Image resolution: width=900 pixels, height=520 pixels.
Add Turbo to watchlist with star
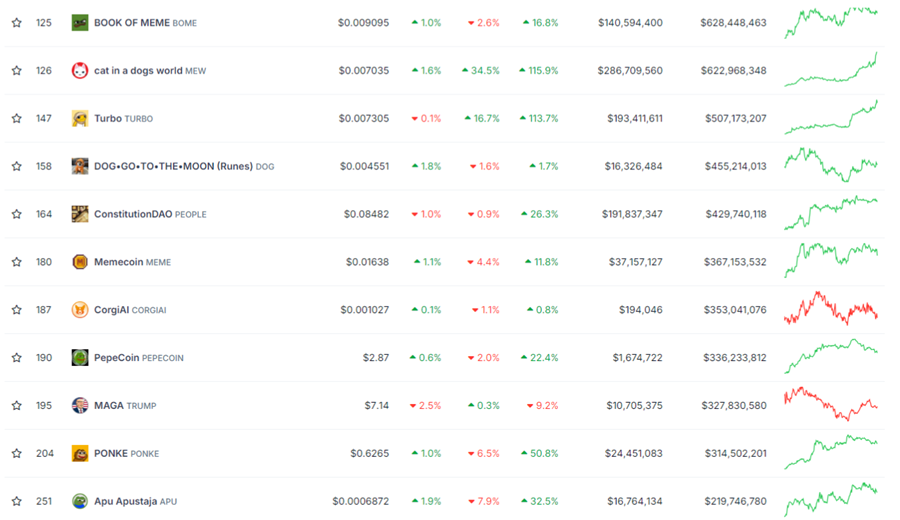[x=17, y=119]
